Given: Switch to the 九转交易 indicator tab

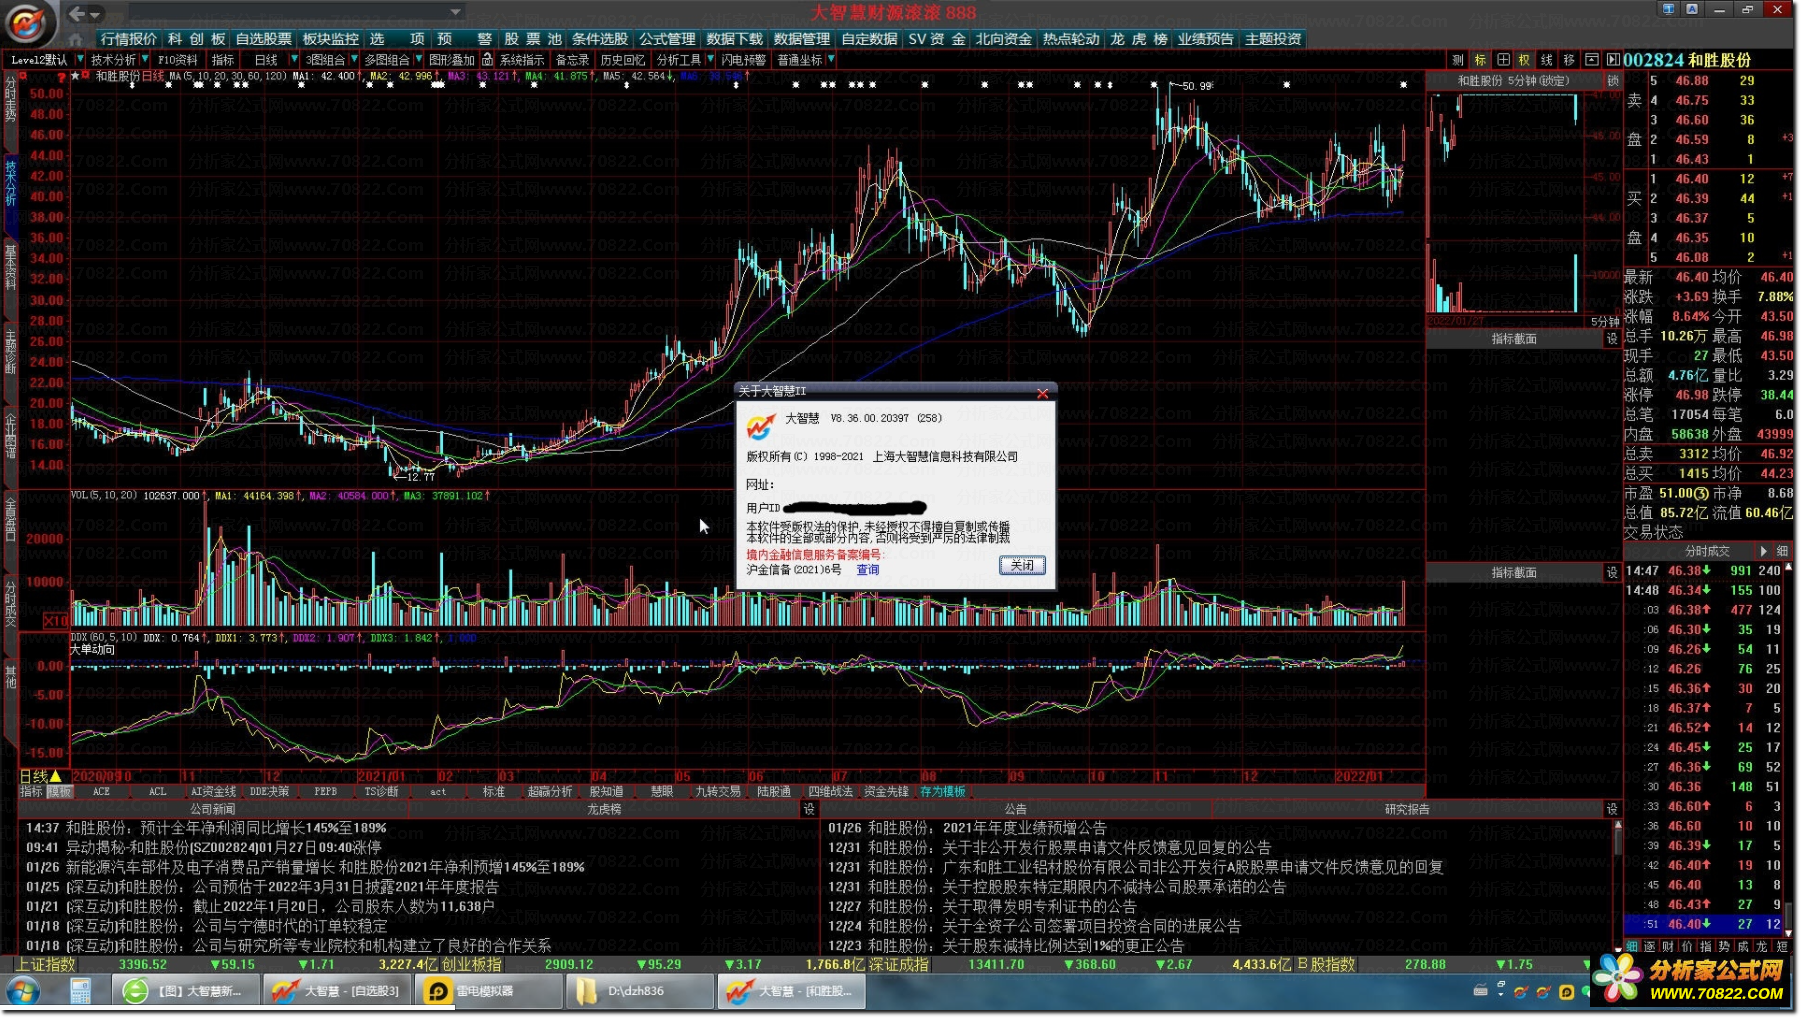Looking at the screenshot, I should click(718, 791).
